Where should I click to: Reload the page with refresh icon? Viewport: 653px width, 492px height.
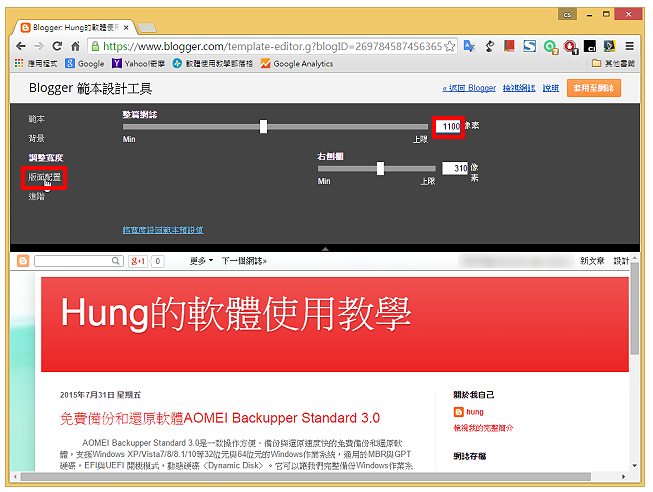[x=57, y=46]
